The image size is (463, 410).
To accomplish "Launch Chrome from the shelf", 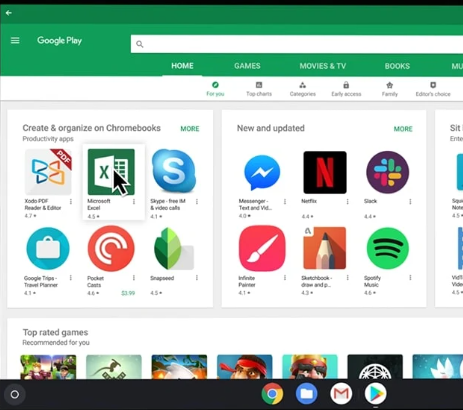I will (272, 394).
